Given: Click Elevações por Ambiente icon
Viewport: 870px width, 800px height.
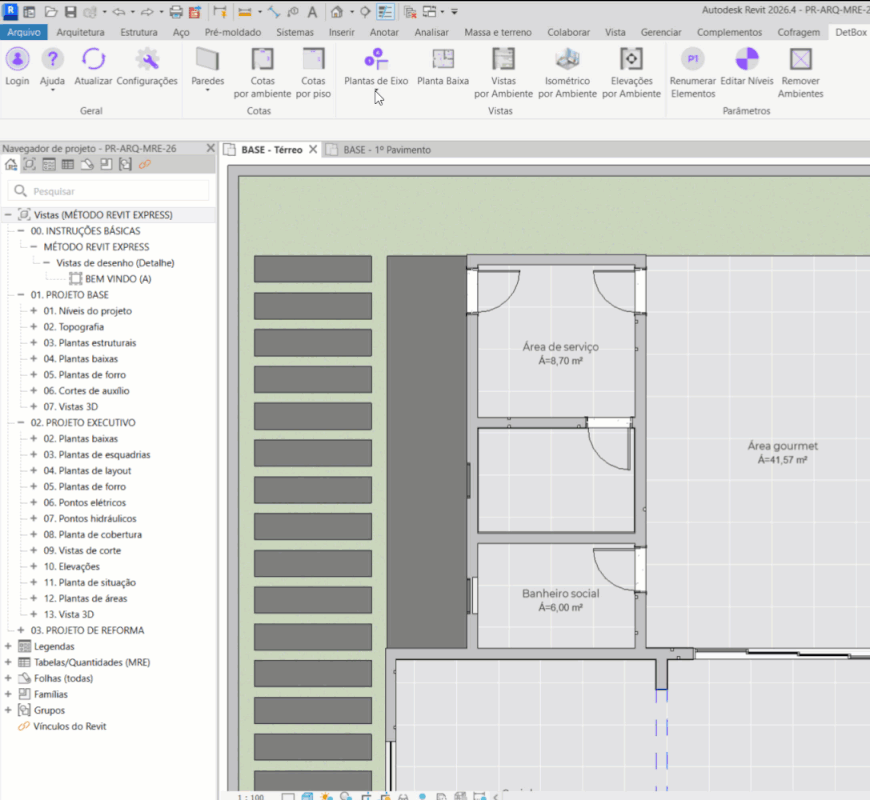Looking at the screenshot, I should pyautogui.click(x=631, y=59).
